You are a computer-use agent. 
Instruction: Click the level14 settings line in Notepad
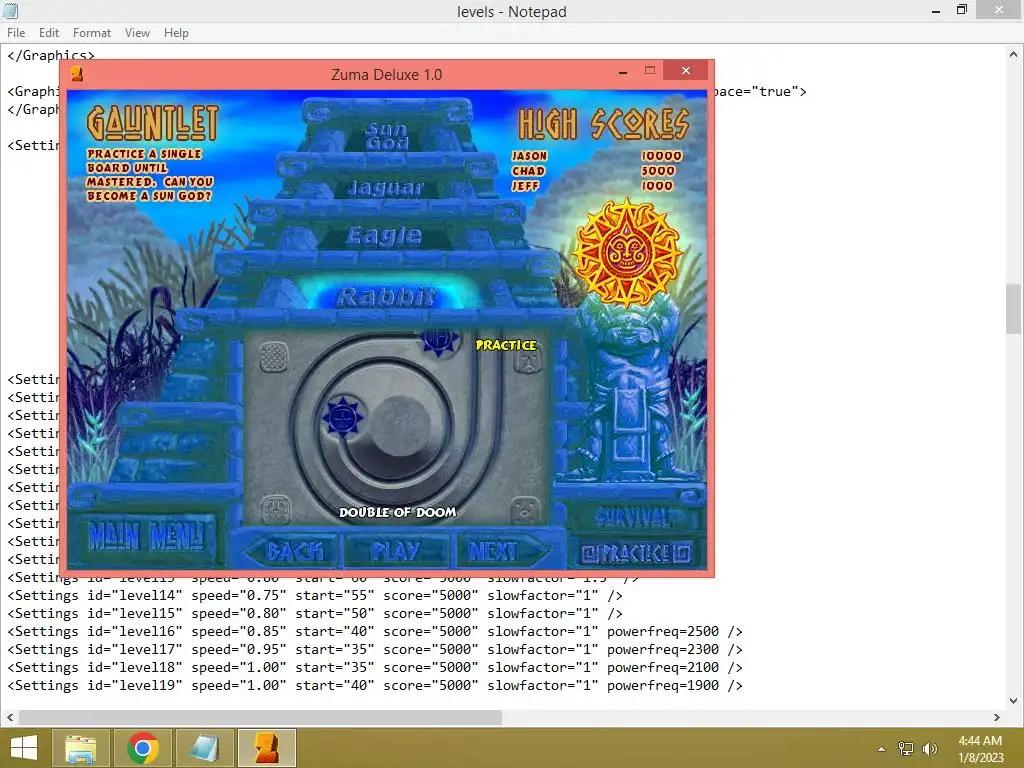point(315,596)
